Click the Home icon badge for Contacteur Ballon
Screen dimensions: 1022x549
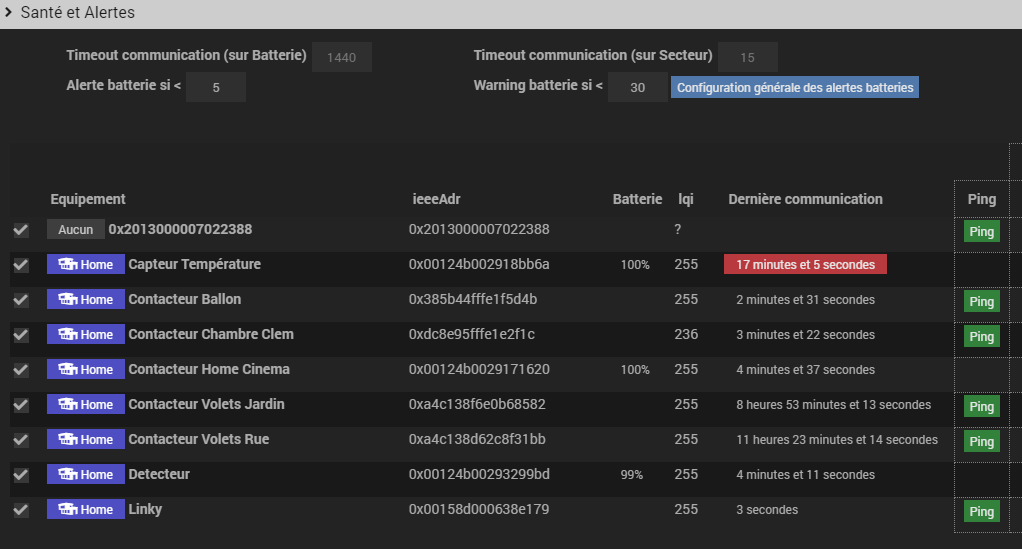pos(86,300)
